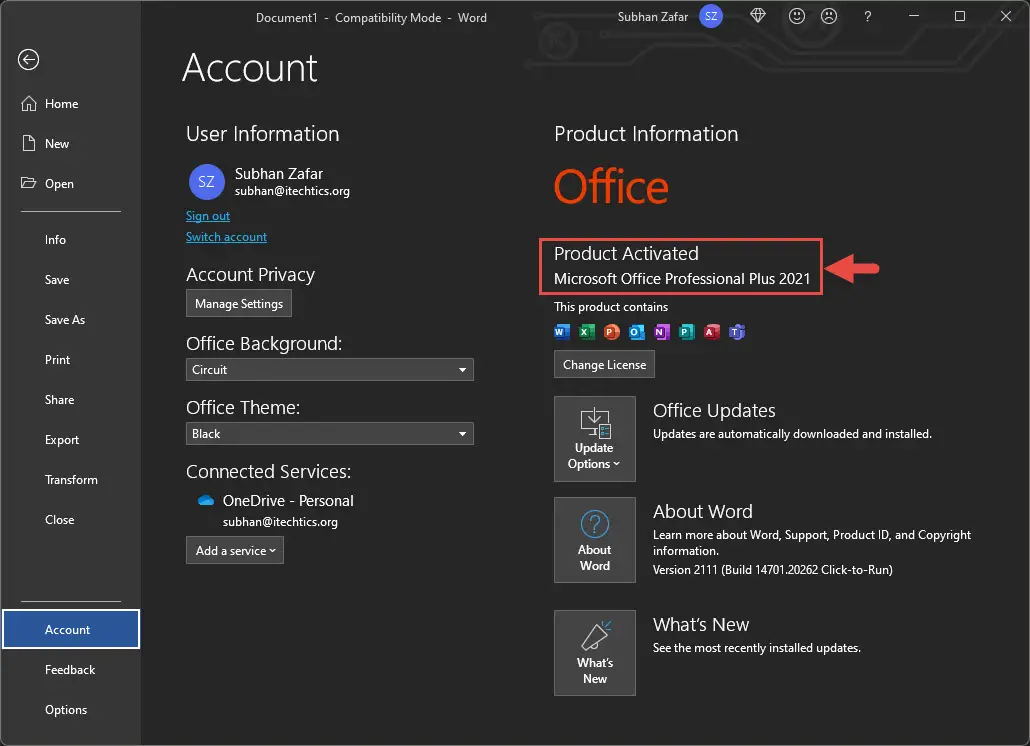This screenshot has height=746, width=1030.
Task: Open the Update Options dropdown button
Action: (594, 439)
